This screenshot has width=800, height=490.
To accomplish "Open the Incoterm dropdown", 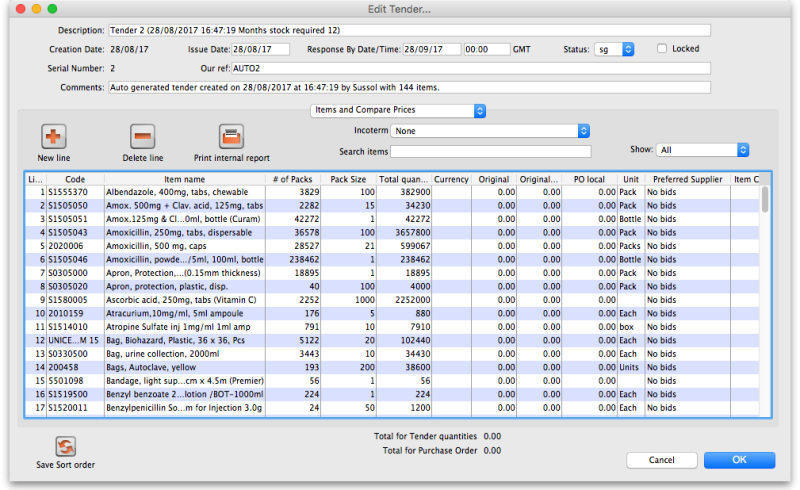I will pyautogui.click(x=490, y=130).
